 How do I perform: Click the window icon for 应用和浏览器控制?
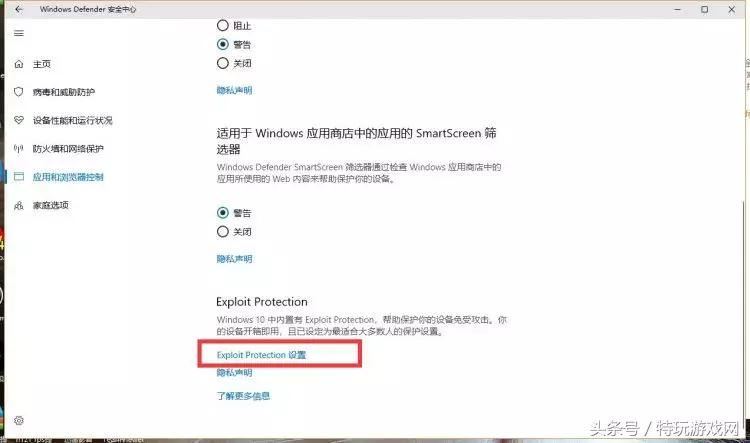click(x=19, y=177)
